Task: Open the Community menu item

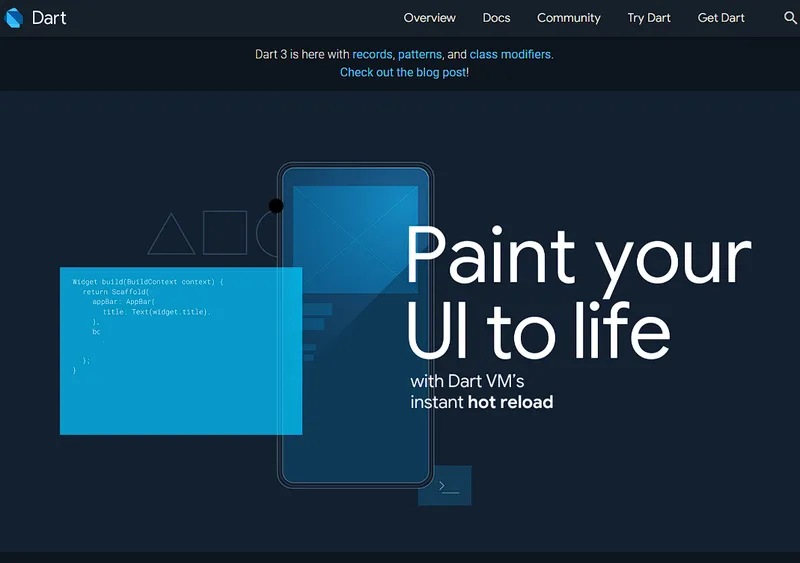Action: (569, 18)
